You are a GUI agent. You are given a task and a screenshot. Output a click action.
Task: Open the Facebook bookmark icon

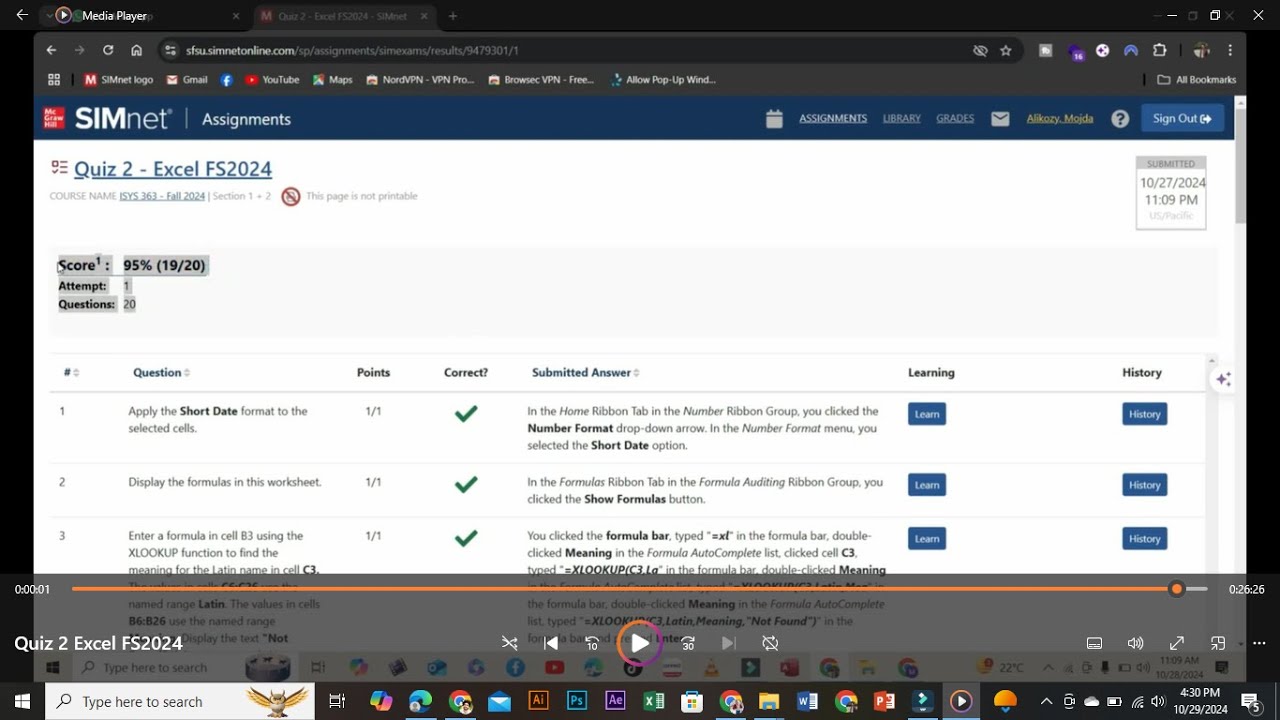(227, 79)
